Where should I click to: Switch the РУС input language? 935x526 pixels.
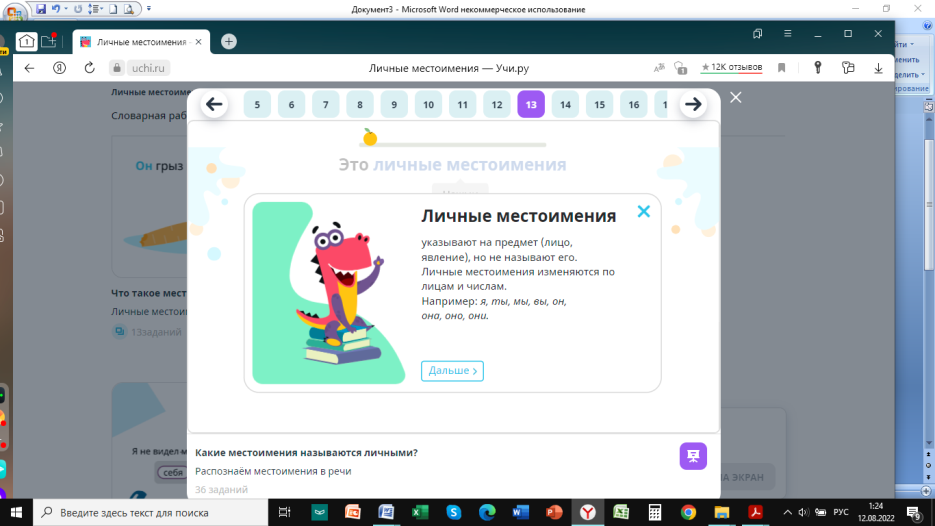pos(841,512)
